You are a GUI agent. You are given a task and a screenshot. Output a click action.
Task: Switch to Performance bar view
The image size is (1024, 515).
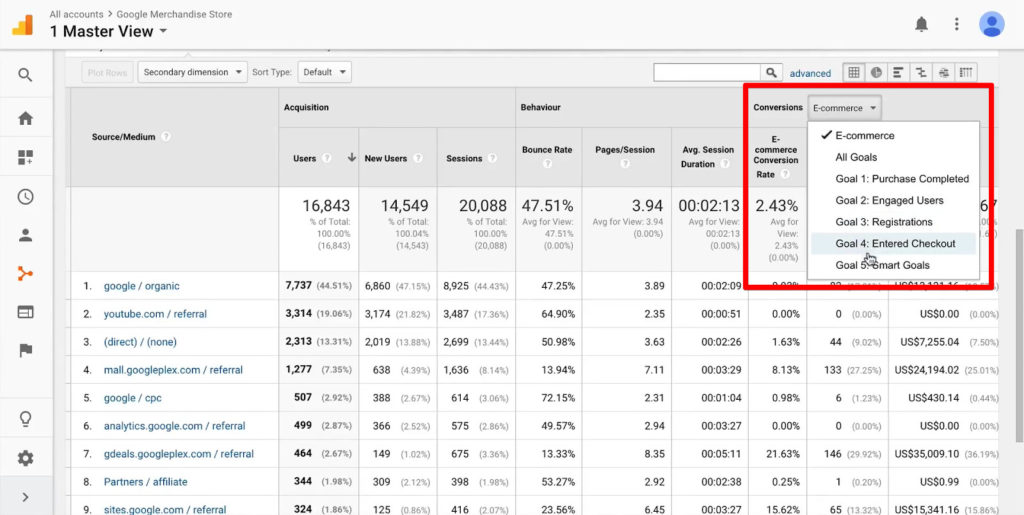899,72
